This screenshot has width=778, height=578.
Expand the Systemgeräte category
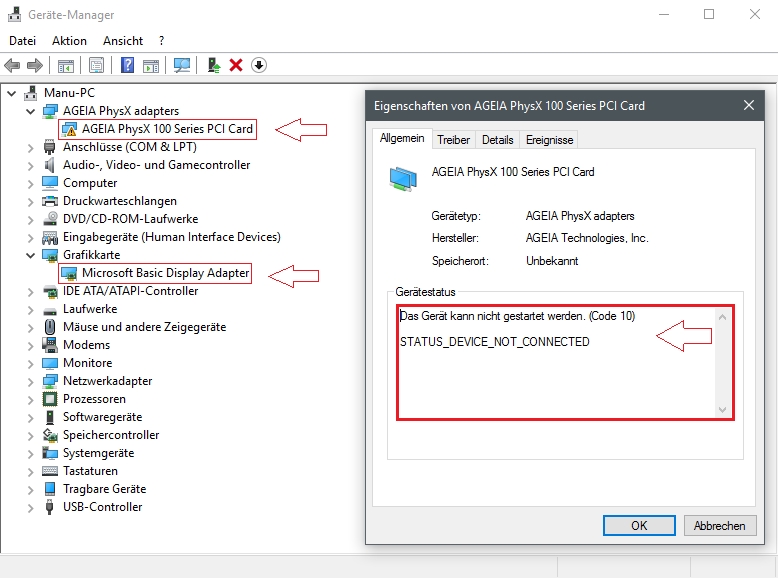click(31, 453)
